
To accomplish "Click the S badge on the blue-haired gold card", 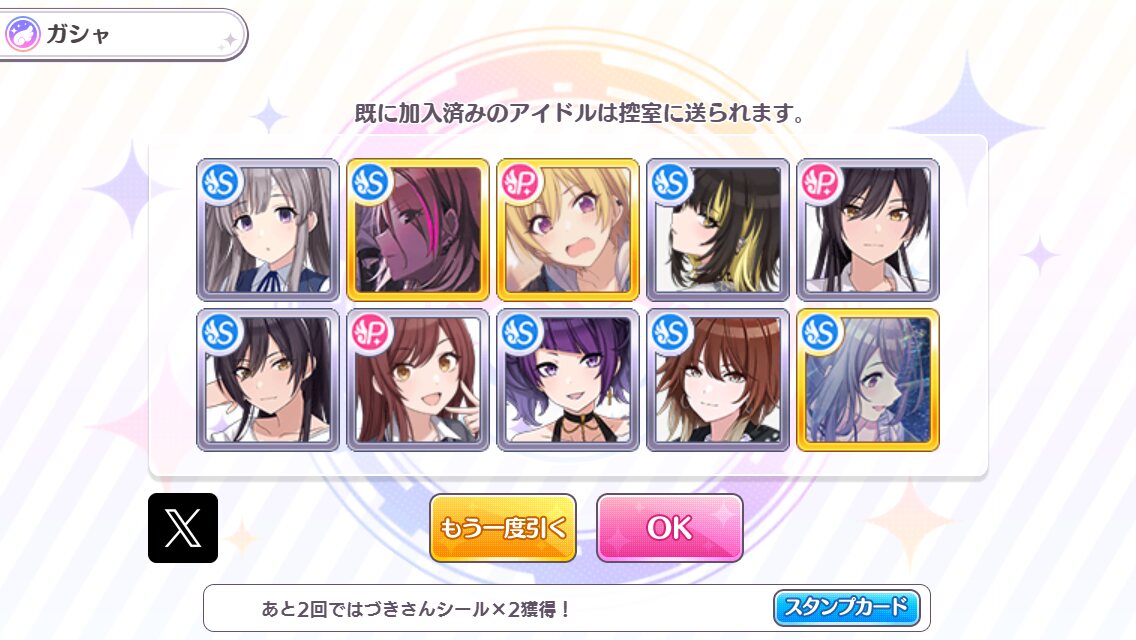I will [821, 333].
